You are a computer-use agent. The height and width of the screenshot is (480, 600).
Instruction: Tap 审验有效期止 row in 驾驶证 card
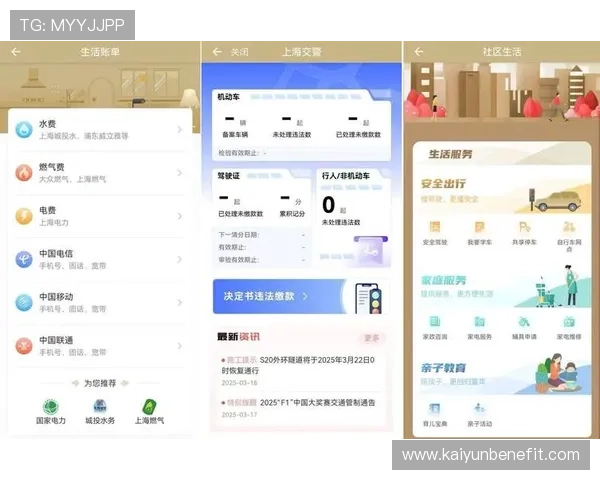tap(262, 260)
